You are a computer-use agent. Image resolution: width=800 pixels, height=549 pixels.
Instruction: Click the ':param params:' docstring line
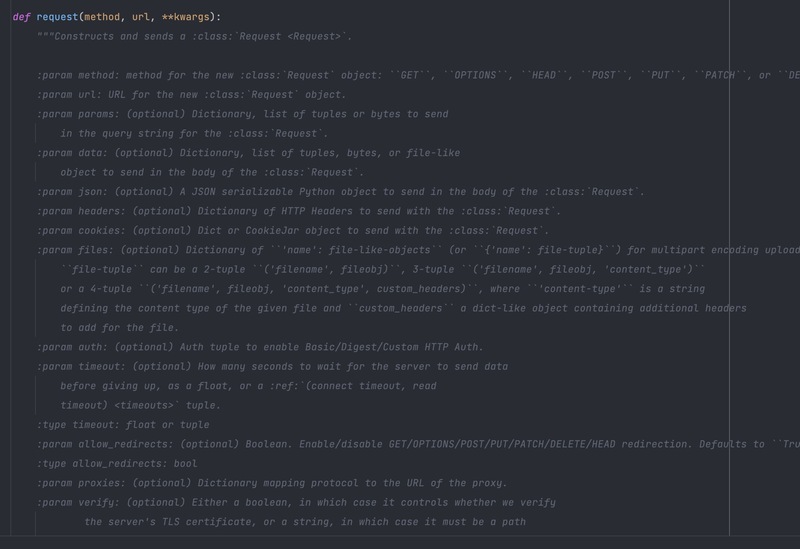tap(242, 114)
